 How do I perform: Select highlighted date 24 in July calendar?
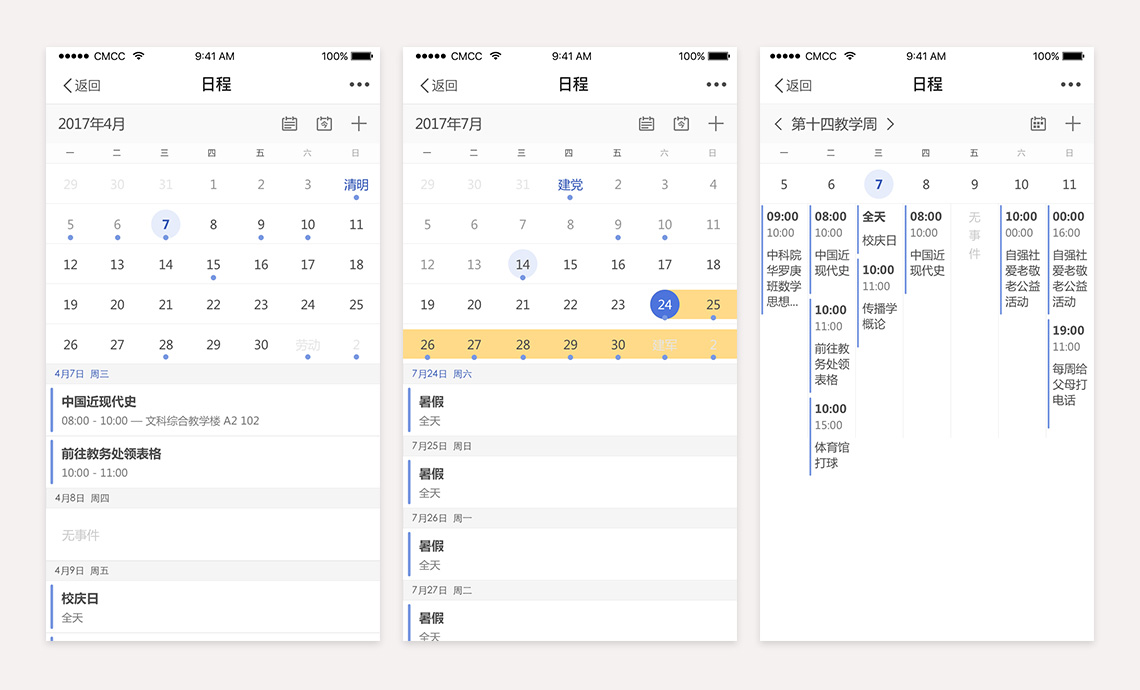click(665, 305)
